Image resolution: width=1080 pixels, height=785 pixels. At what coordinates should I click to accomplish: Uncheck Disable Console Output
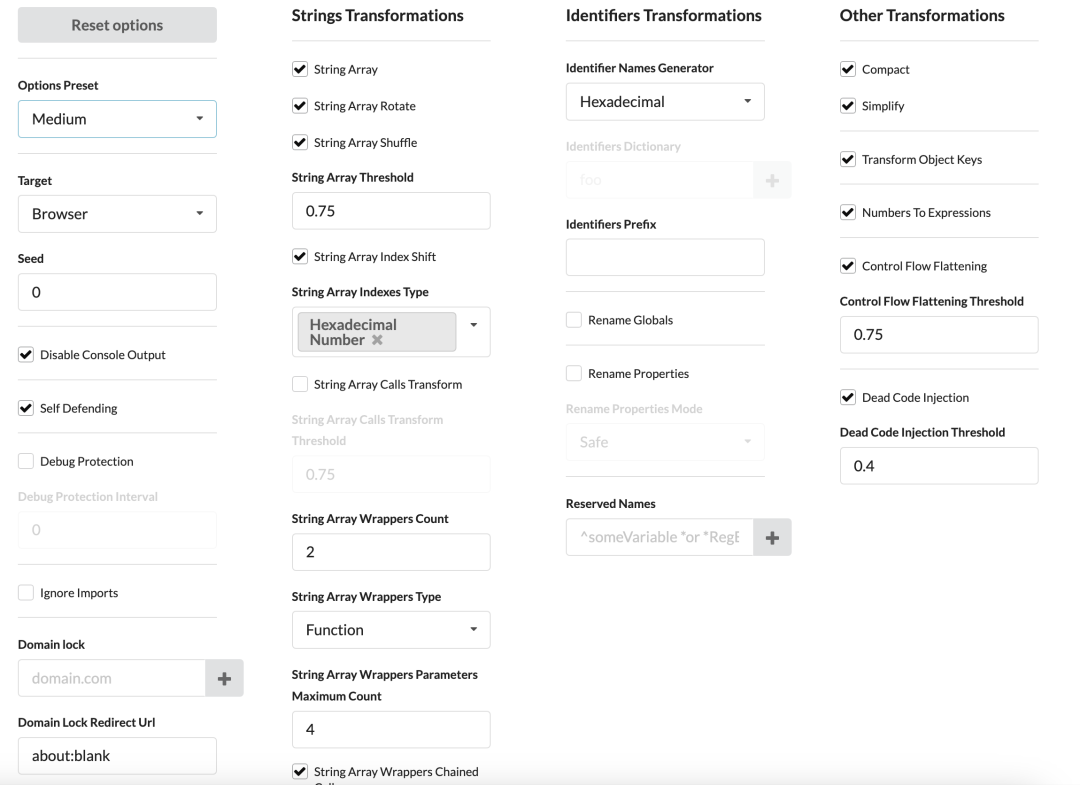coord(26,355)
